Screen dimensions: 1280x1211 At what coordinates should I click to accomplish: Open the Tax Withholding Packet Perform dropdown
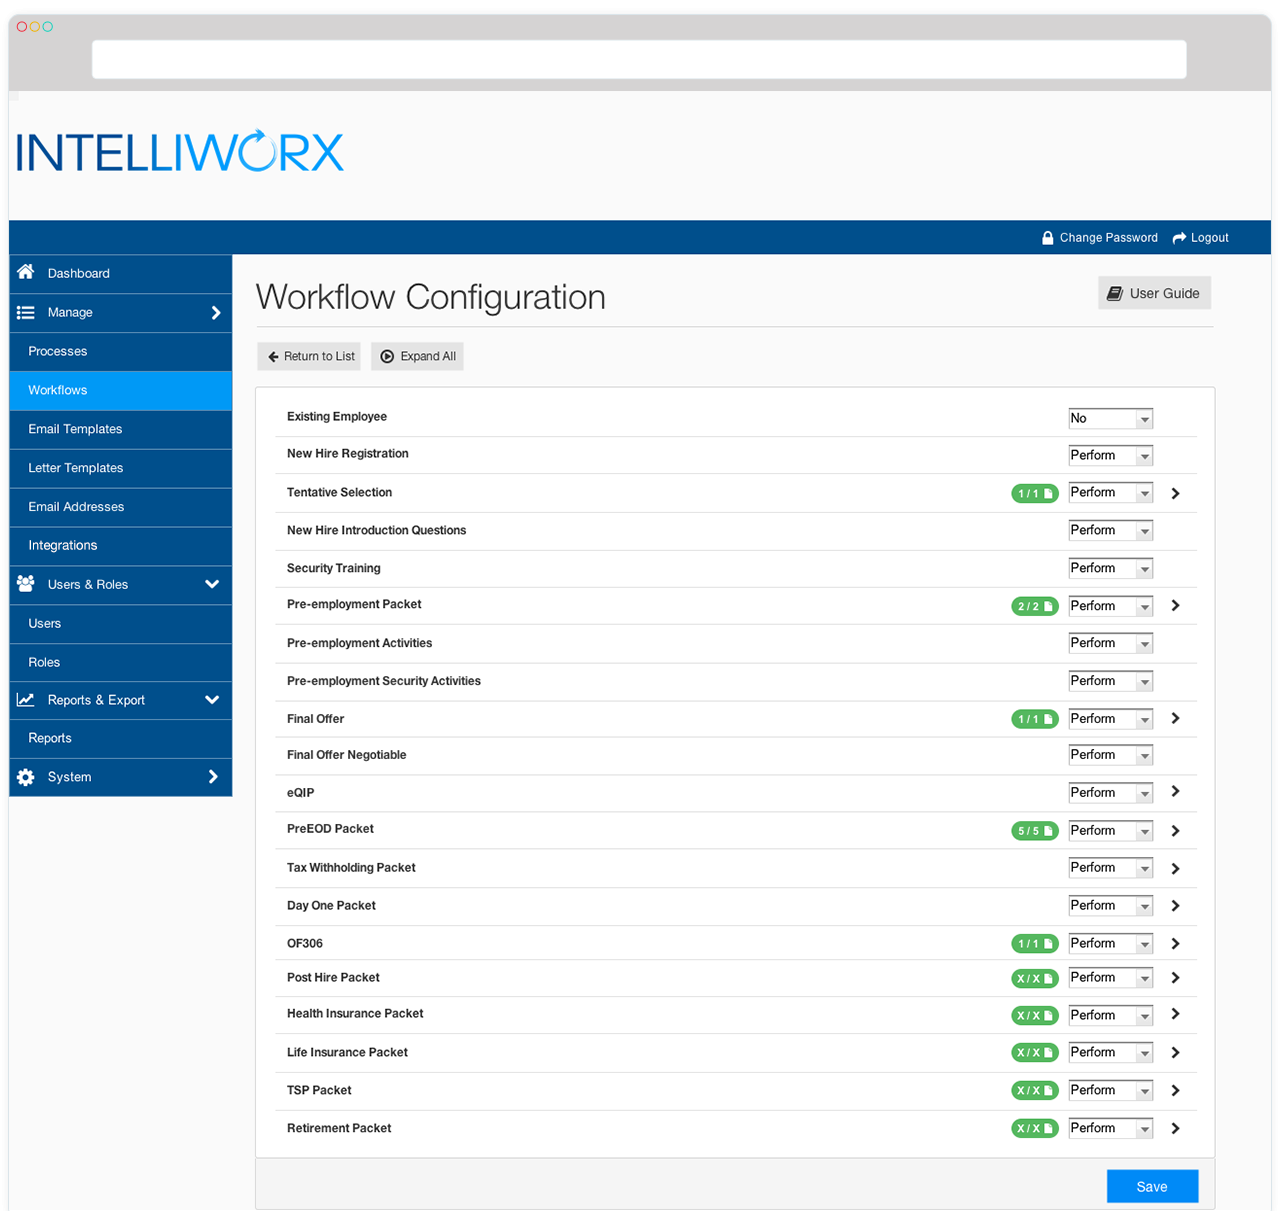pos(1111,868)
